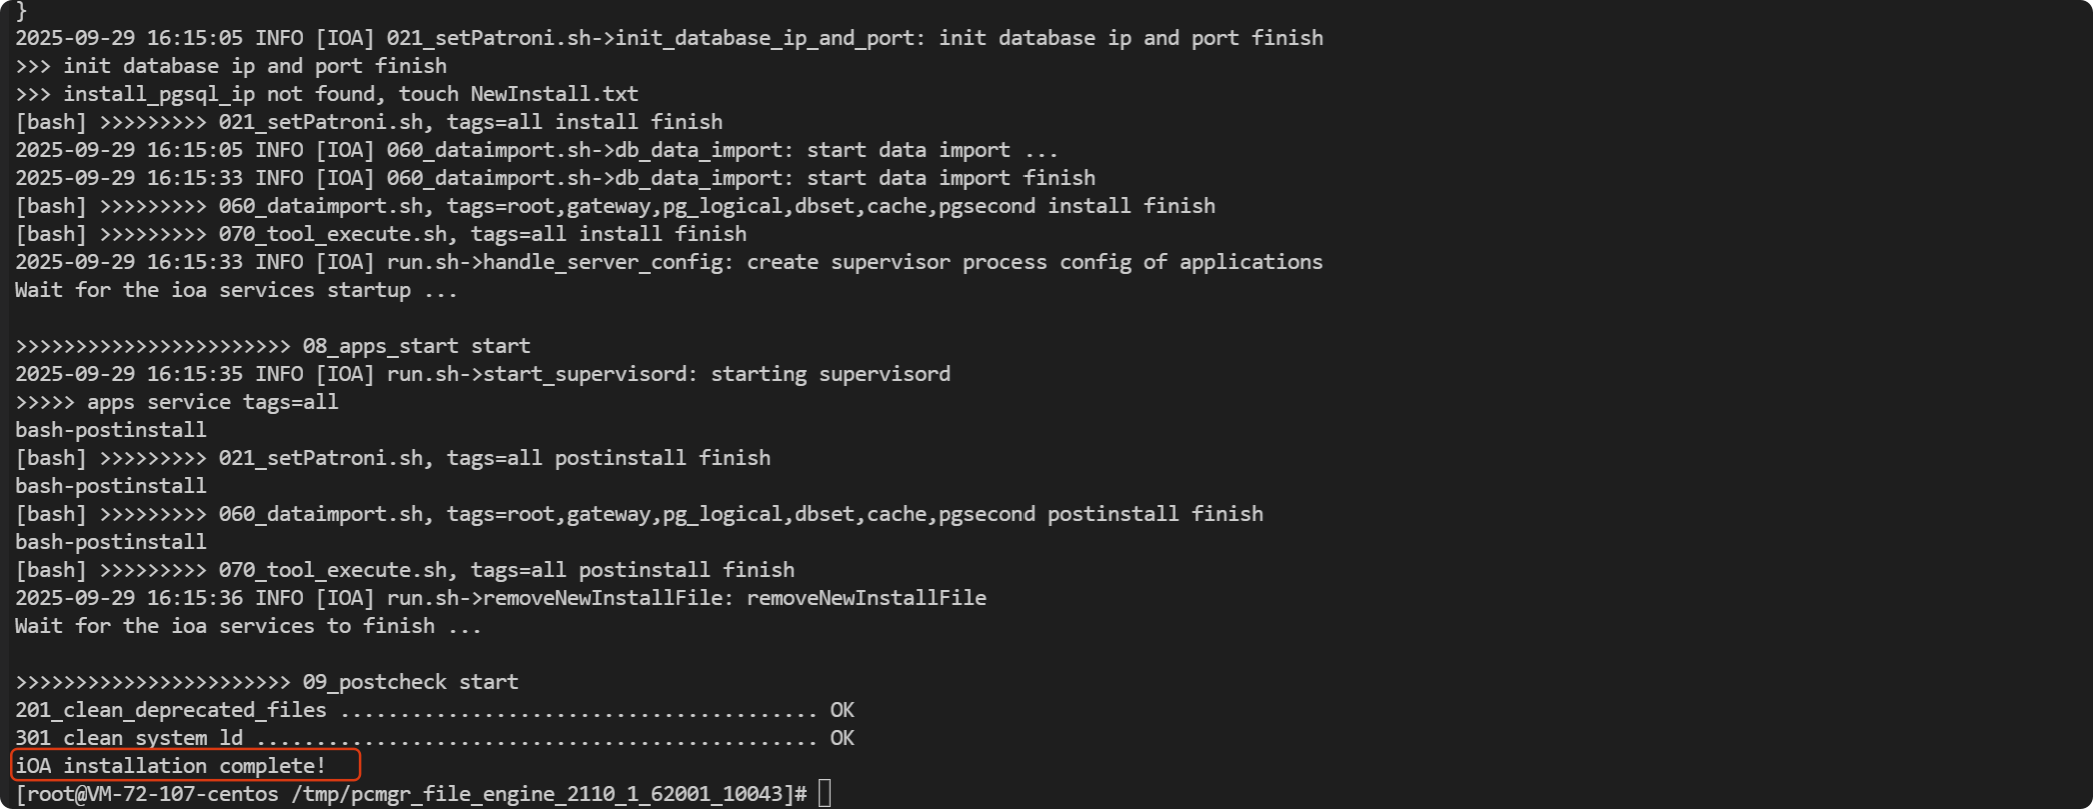Click the 070_tool_execute.sh "postinstall finish" line
Viewport: 2093px width, 809px height.
click(x=404, y=570)
